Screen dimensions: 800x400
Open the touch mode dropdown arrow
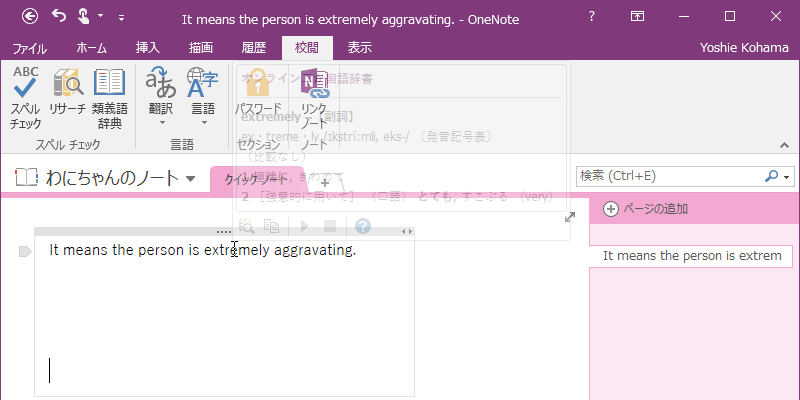(101, 16)
